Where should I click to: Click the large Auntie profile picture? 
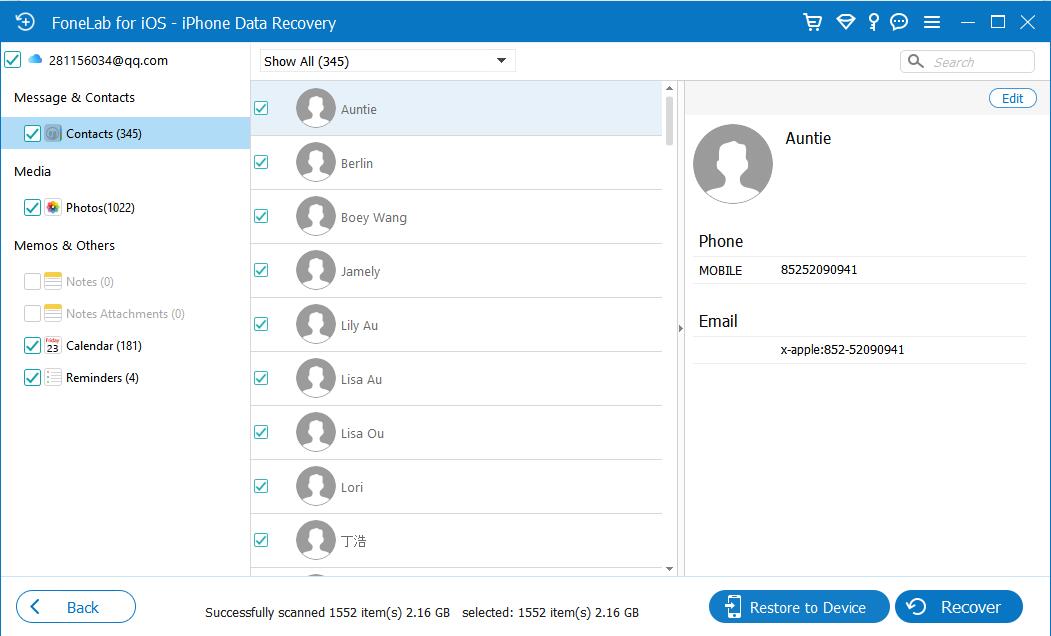click(x=733, y=164)
